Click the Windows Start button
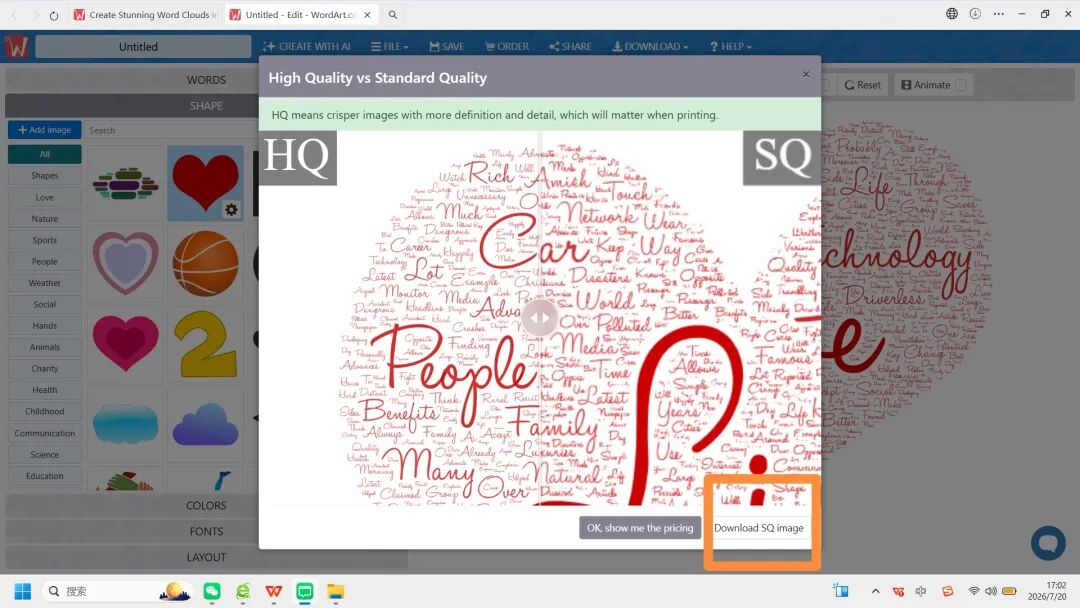Viewport: 1080px width, 608px height. (23, 591)
